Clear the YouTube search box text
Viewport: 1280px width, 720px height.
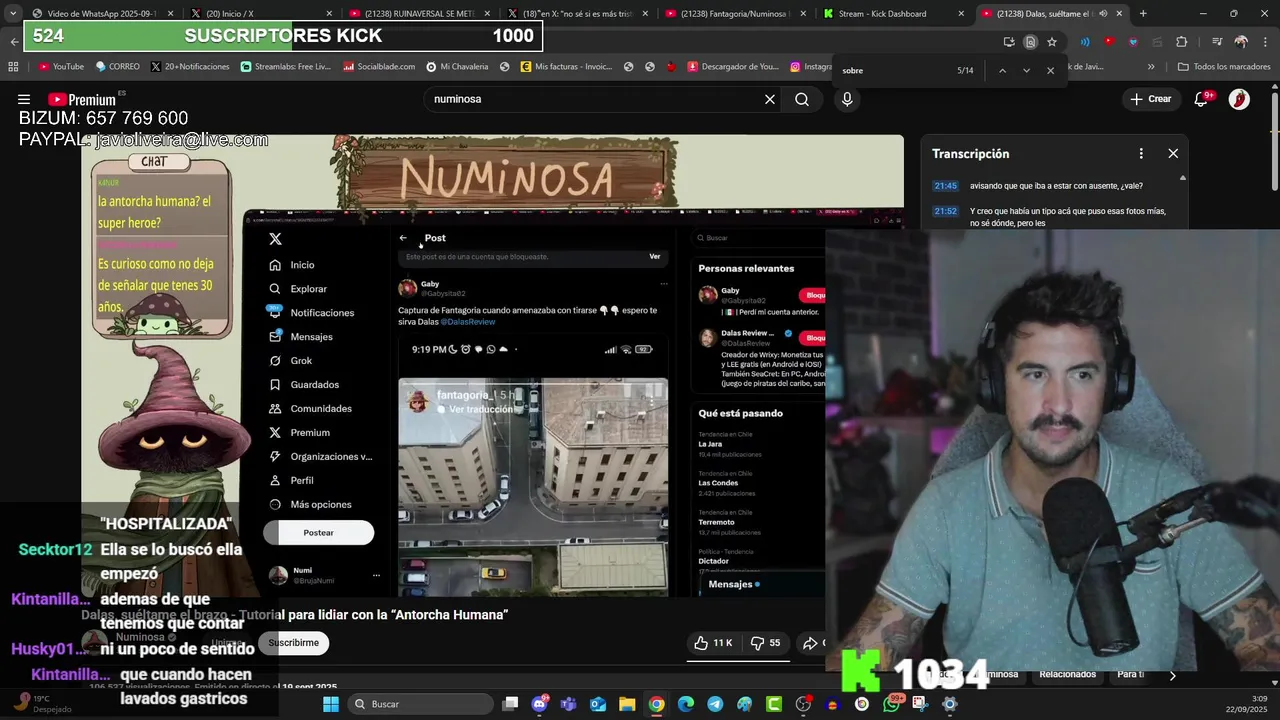(770, 99)
